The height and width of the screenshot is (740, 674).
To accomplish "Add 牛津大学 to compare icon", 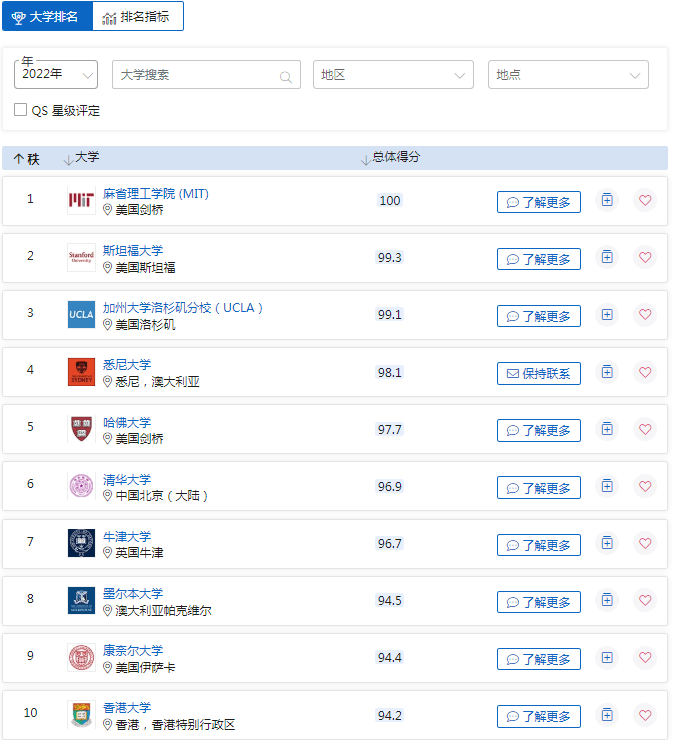I will click(x=607, y=543).
